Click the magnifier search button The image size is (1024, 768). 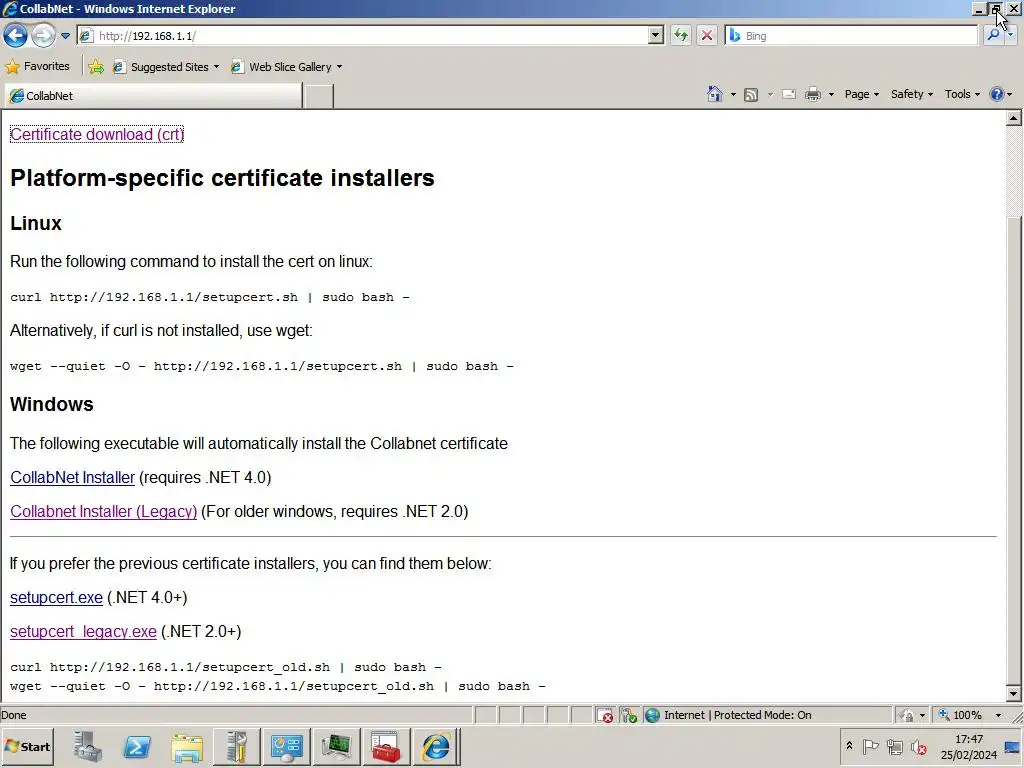993,36
